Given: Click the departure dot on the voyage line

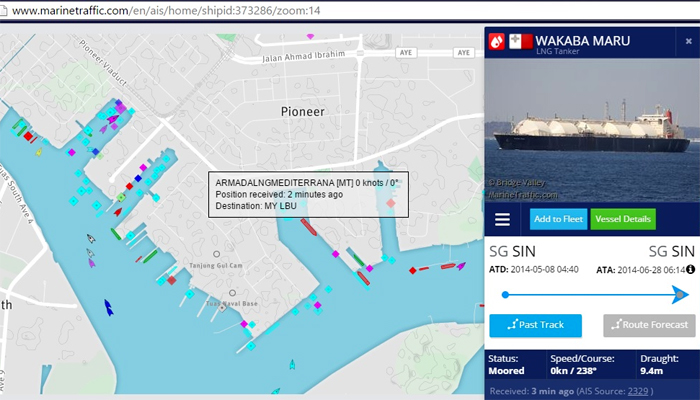Looking at the screenshot, I should tap(505, 295).
